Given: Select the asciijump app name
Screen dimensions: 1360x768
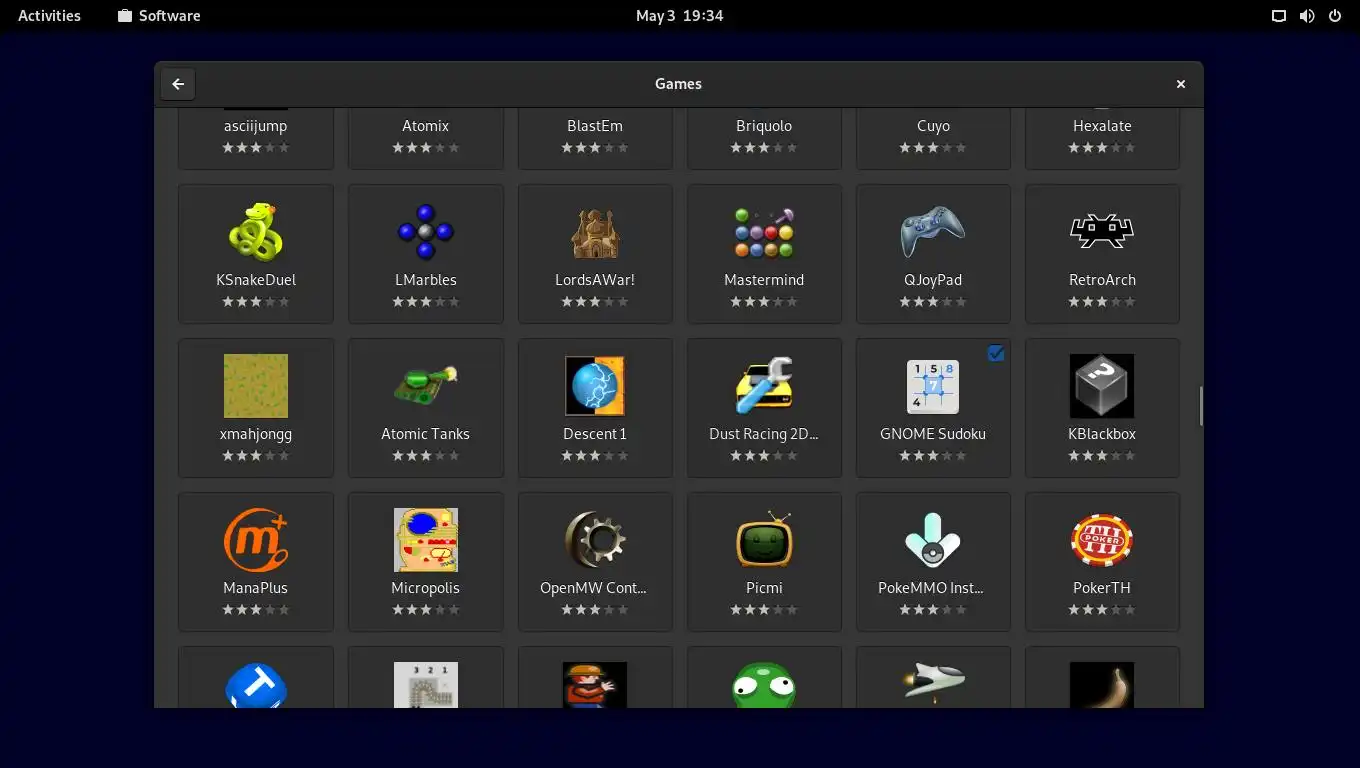Looking at the screenshot, I should point(256,126).
